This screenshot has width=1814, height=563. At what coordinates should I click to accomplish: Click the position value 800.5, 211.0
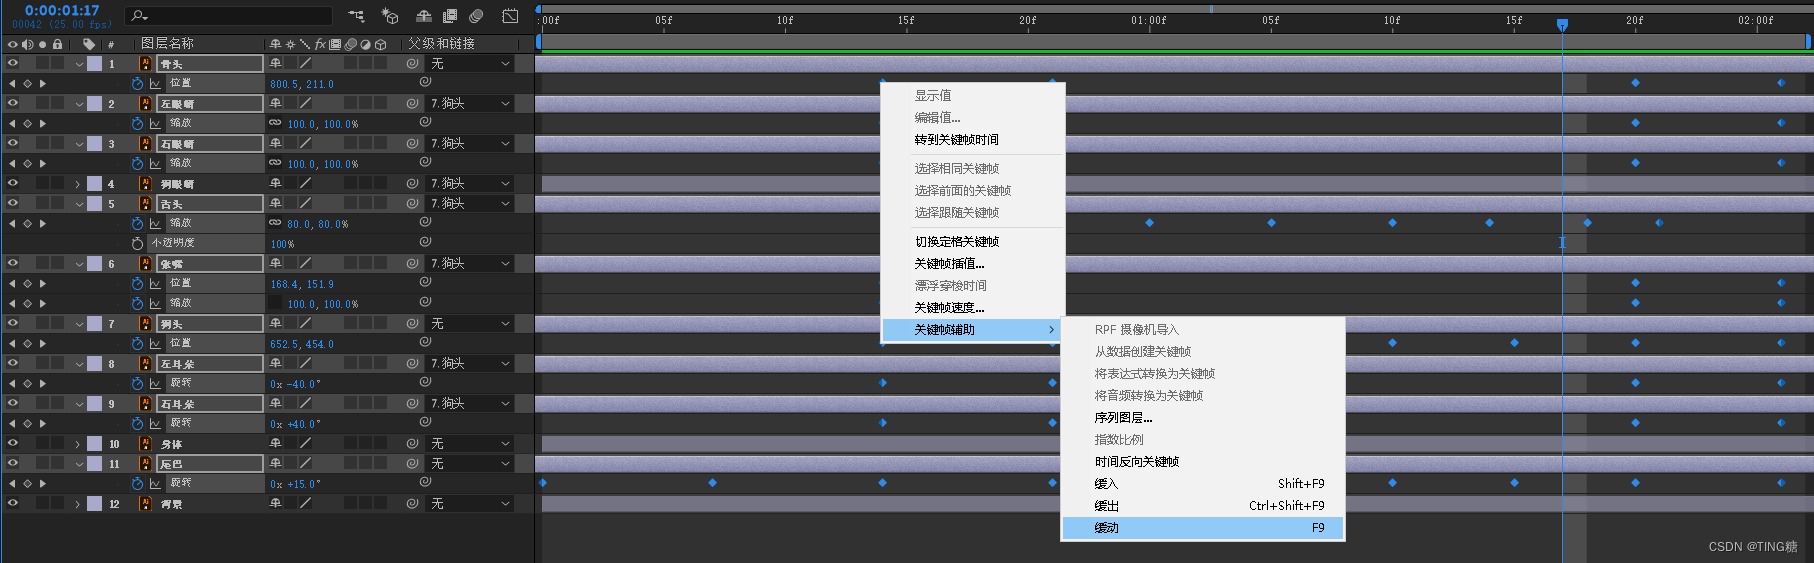coord(302,84)
